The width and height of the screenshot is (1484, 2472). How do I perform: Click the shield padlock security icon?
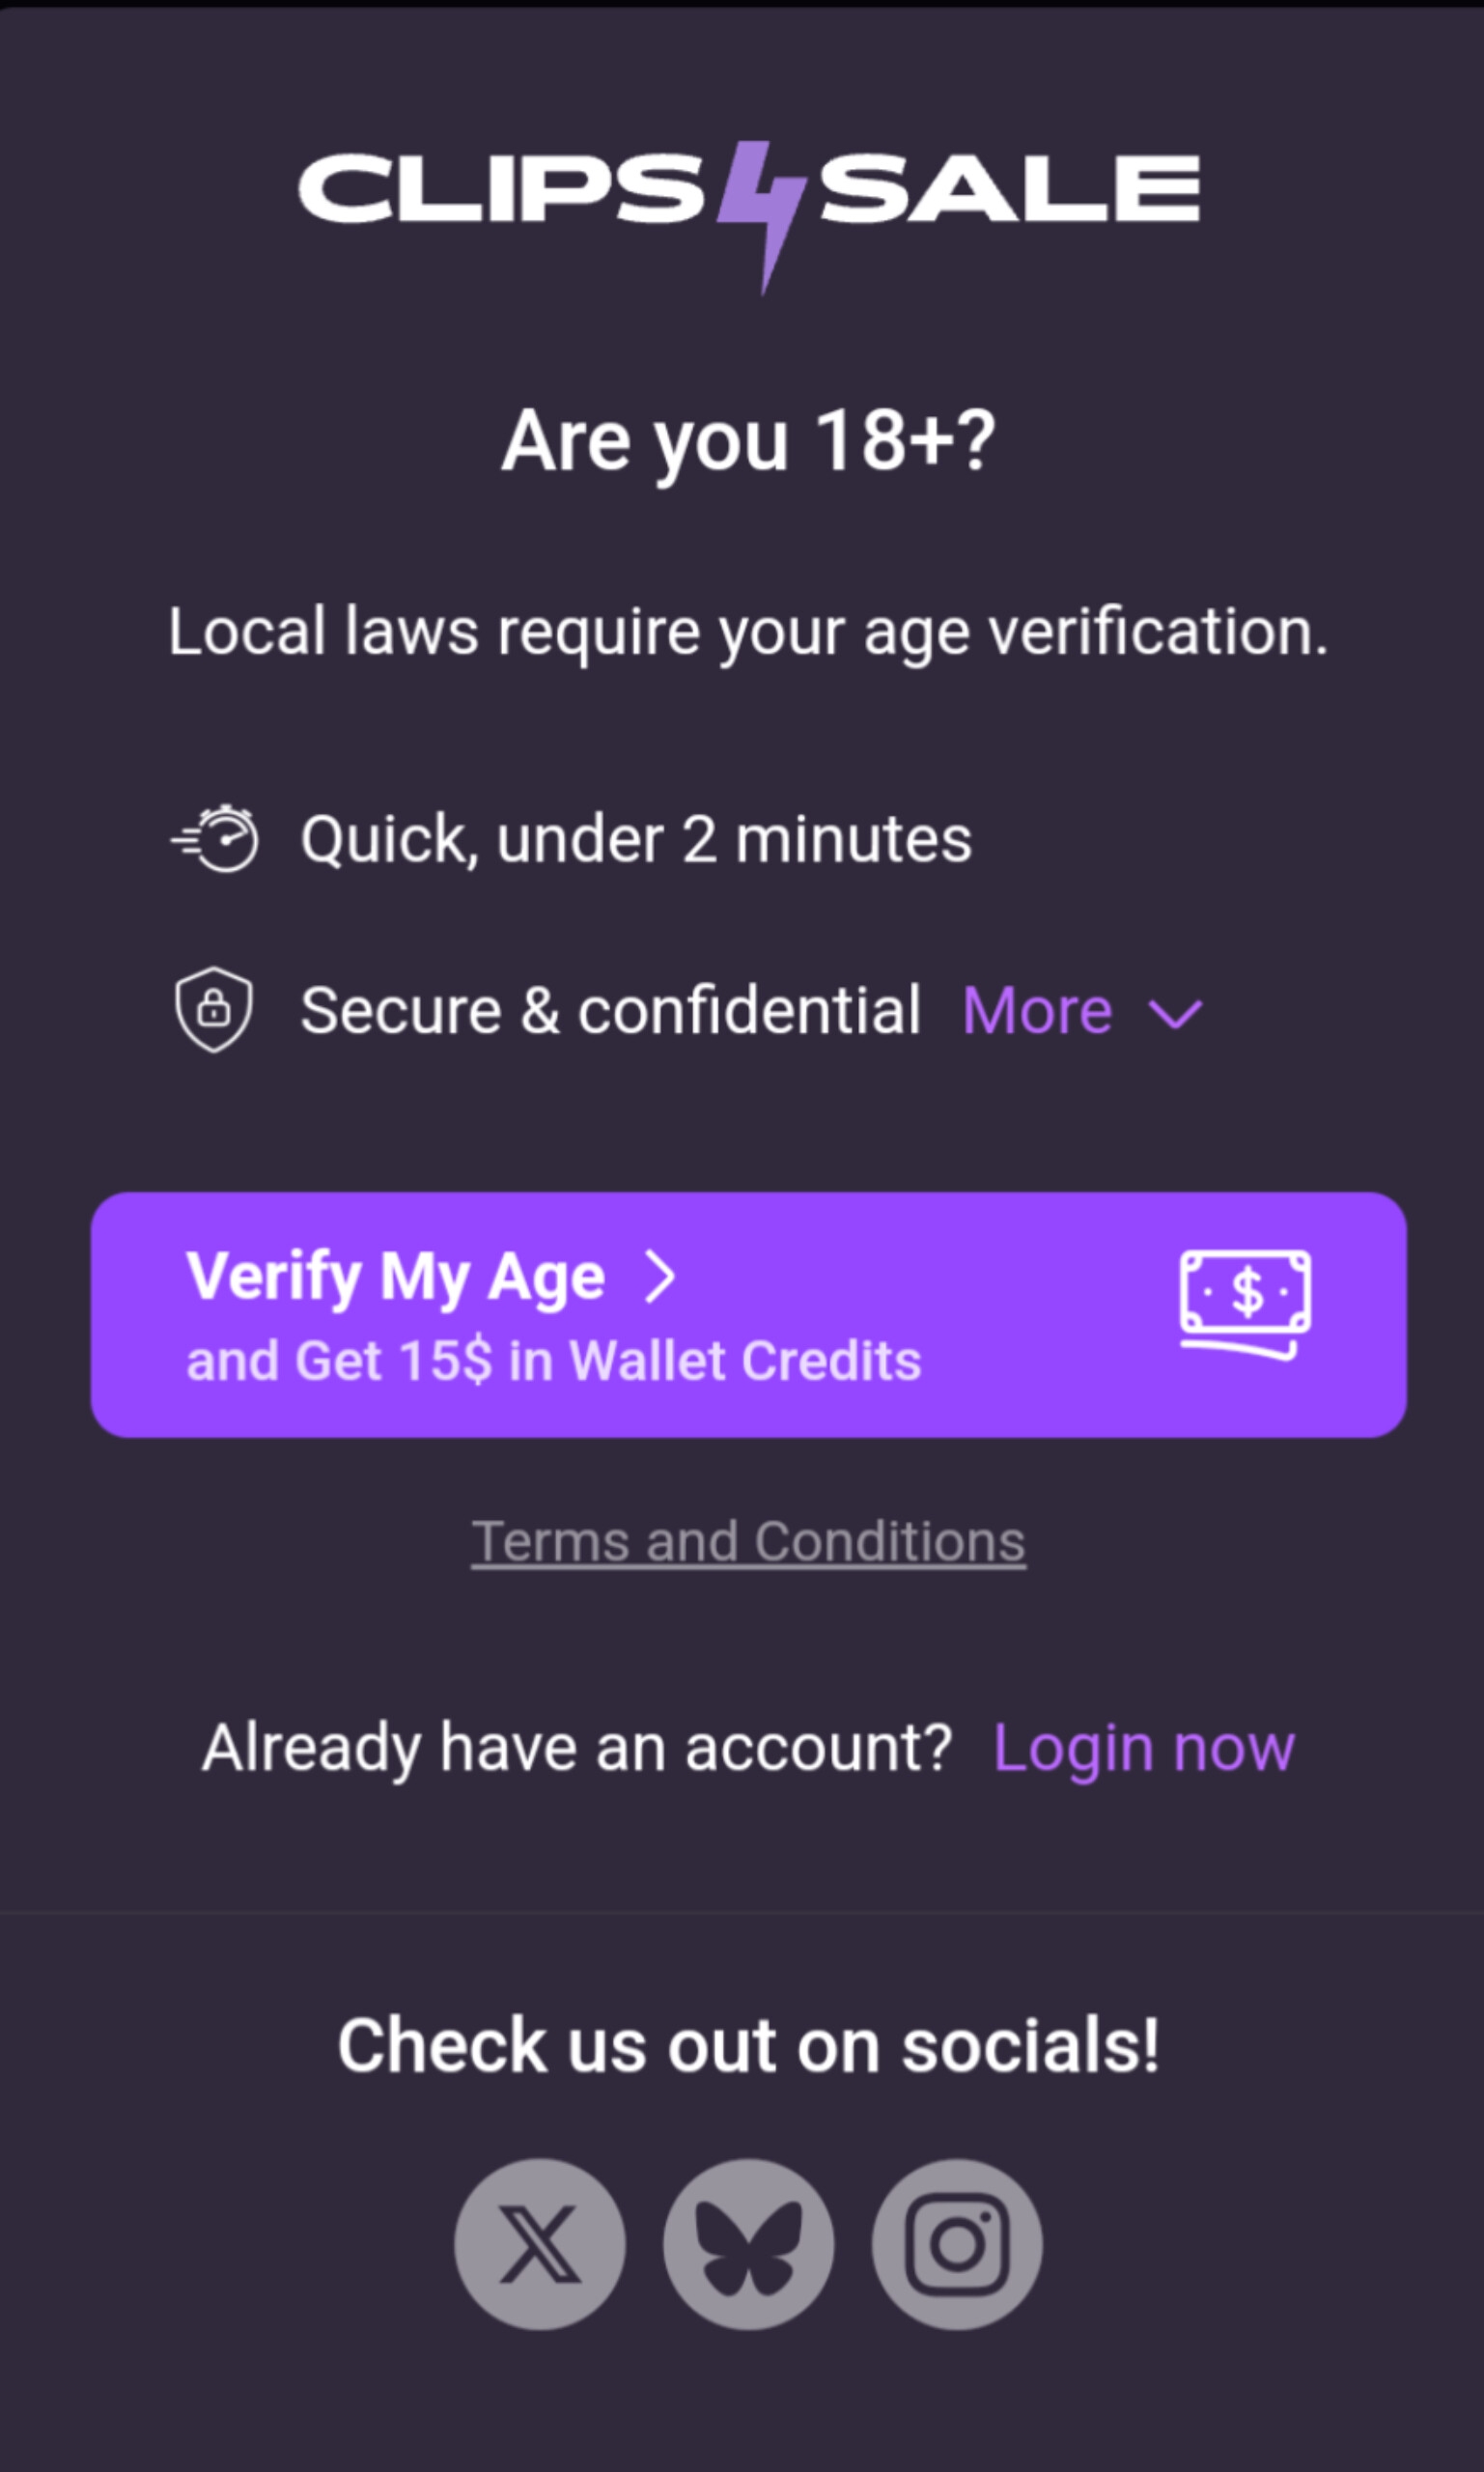[214, 1009]
